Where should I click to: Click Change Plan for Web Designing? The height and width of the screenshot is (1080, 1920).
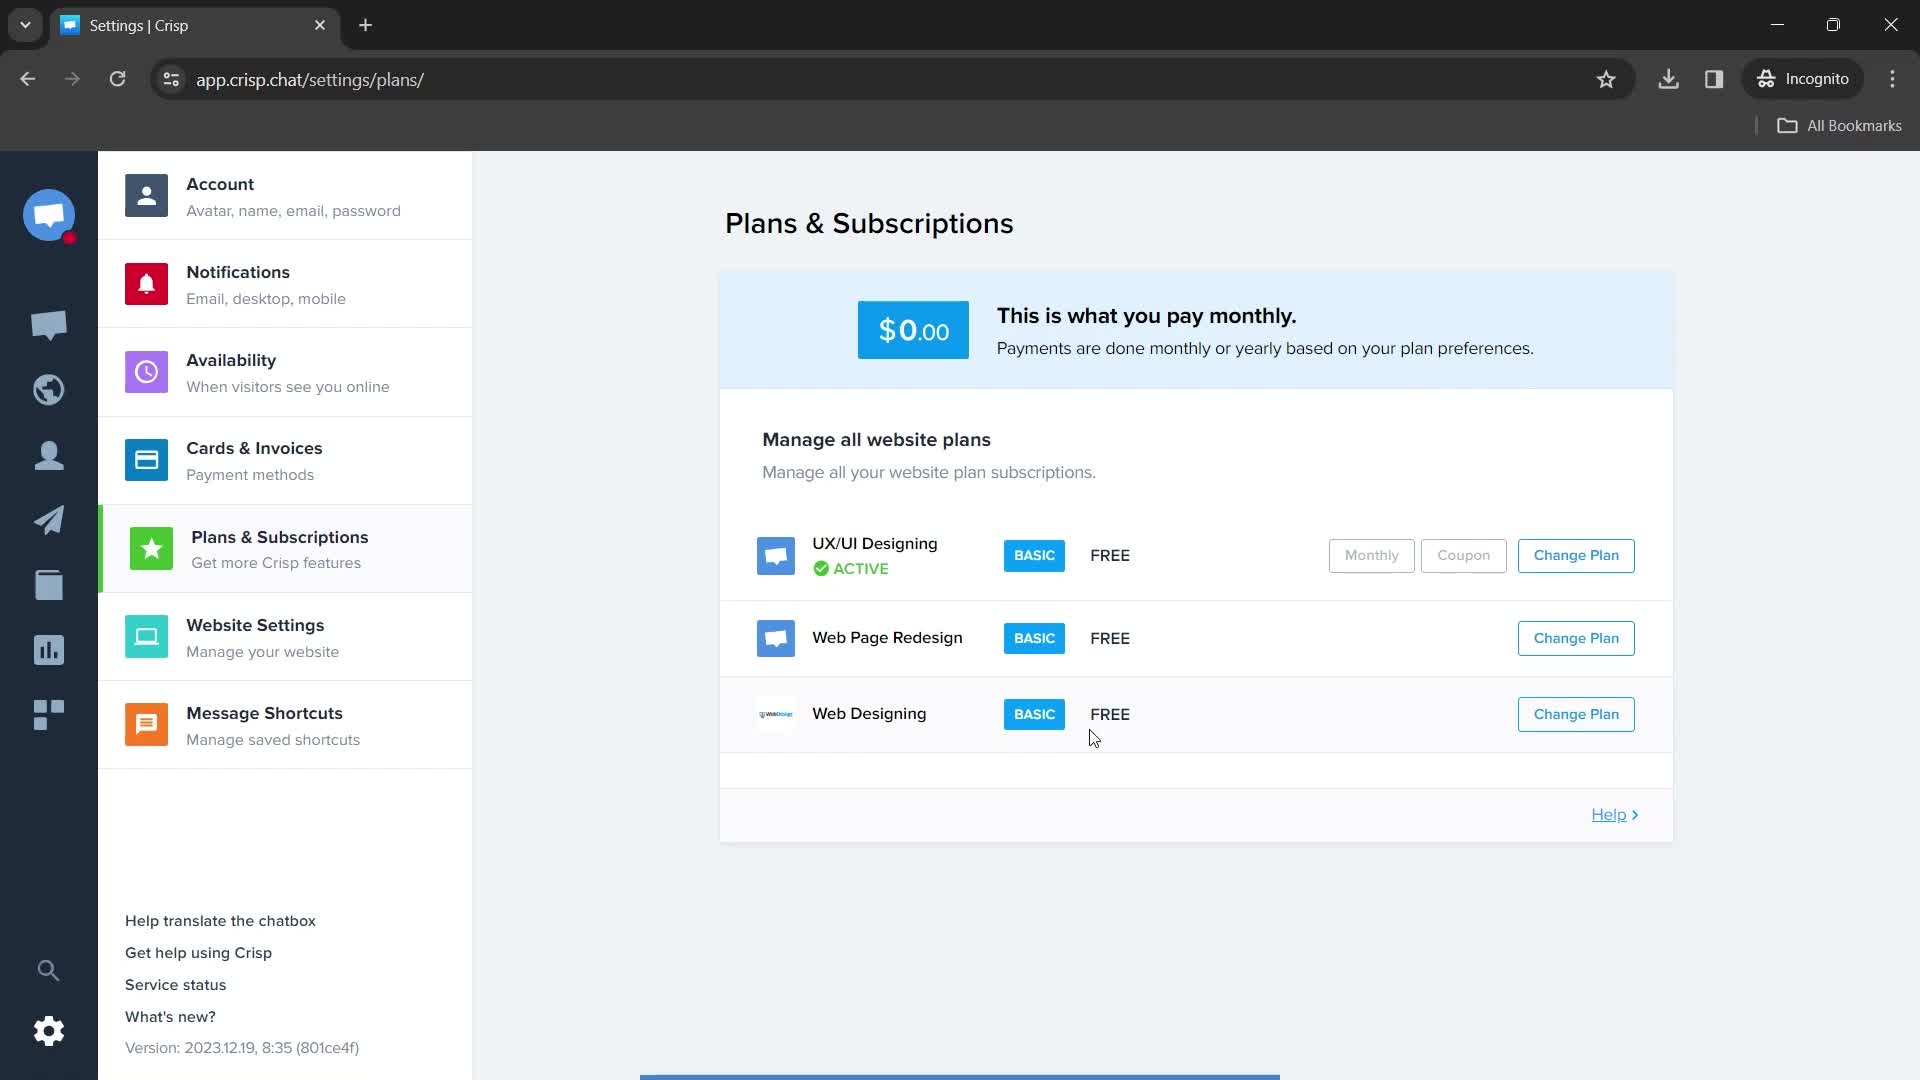[1577, 713]
